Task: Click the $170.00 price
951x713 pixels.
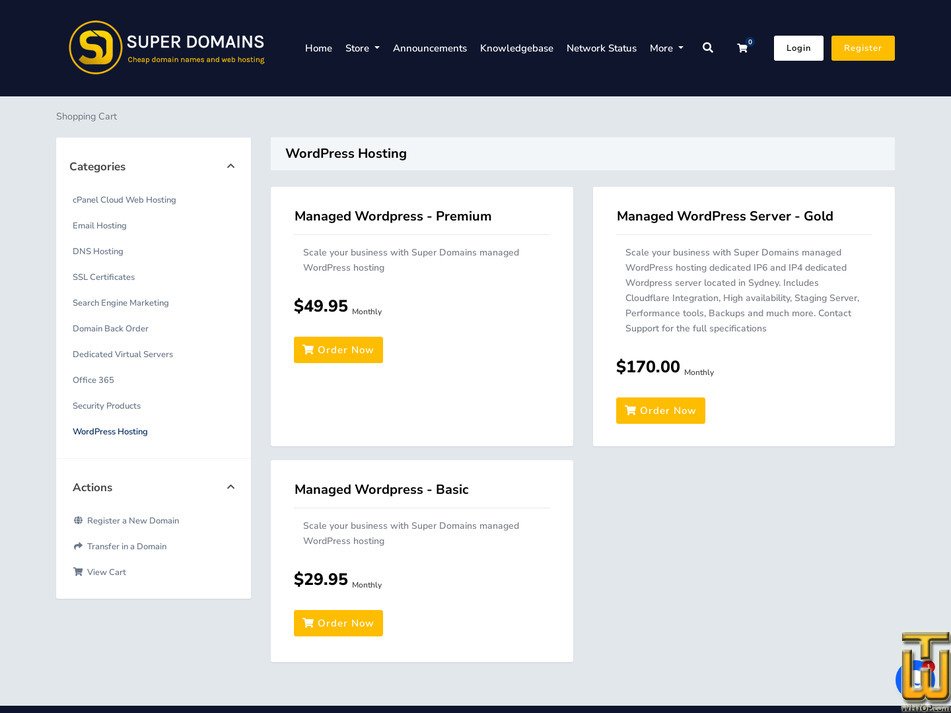Action: (648, 366)
